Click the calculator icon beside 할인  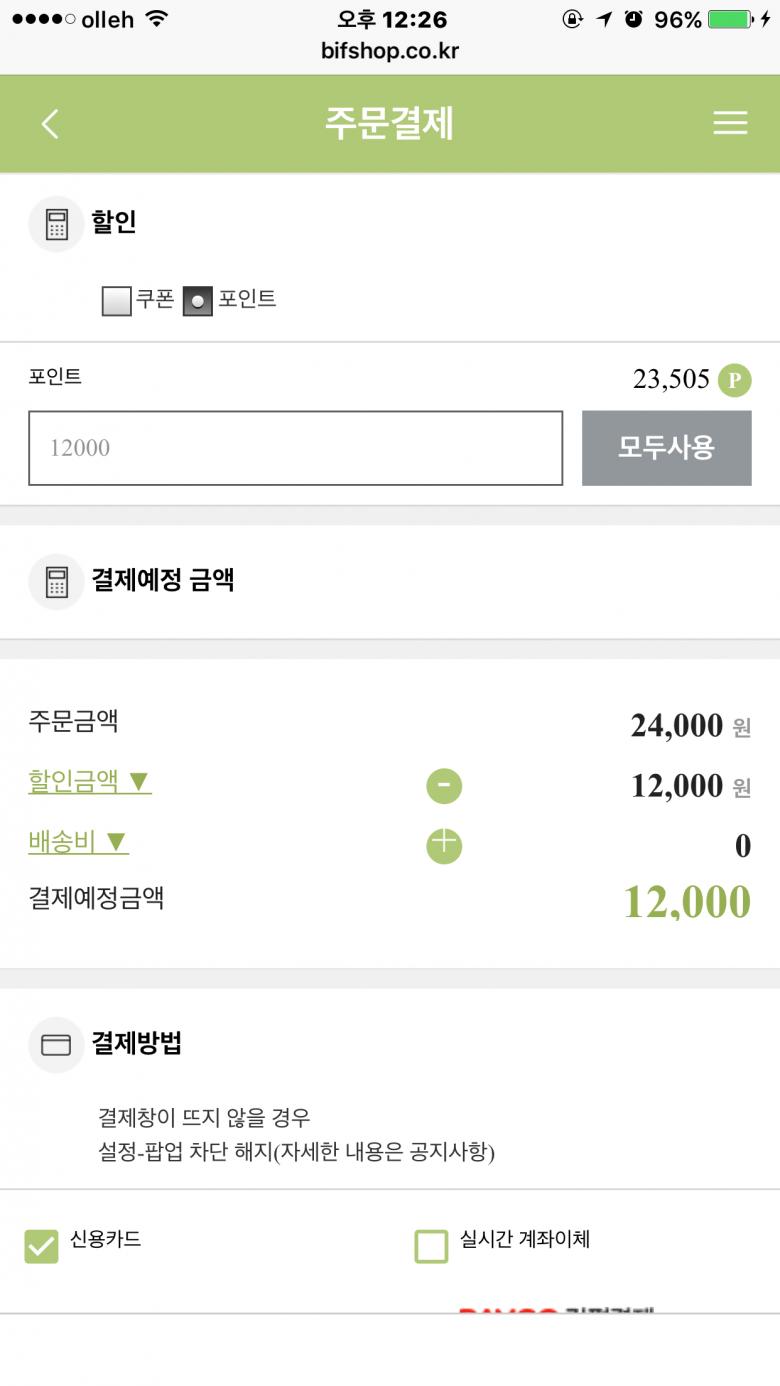click(x=56, y=224)
